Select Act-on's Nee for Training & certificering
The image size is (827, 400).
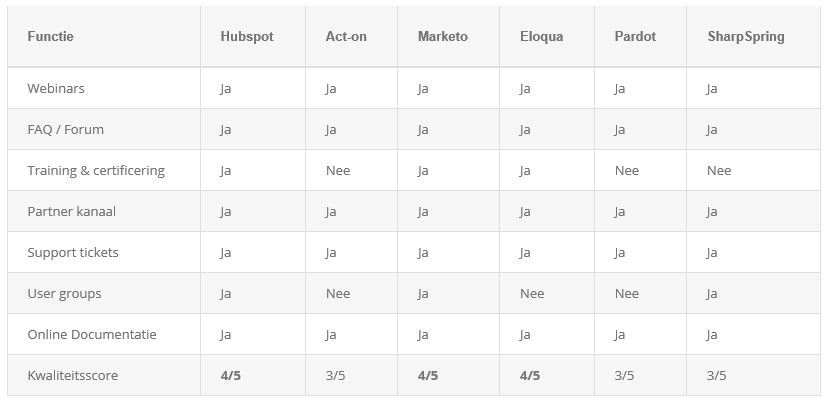338,170
